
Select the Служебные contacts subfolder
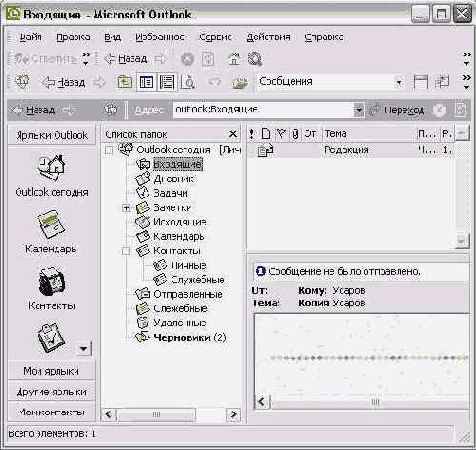click(x=197, y=280)
